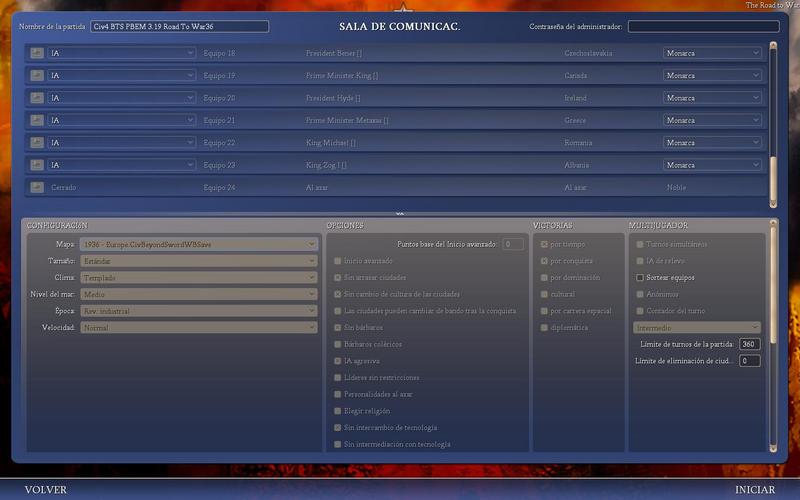
Task: Toggle the IA agresiva option
Action: (338, 361)
